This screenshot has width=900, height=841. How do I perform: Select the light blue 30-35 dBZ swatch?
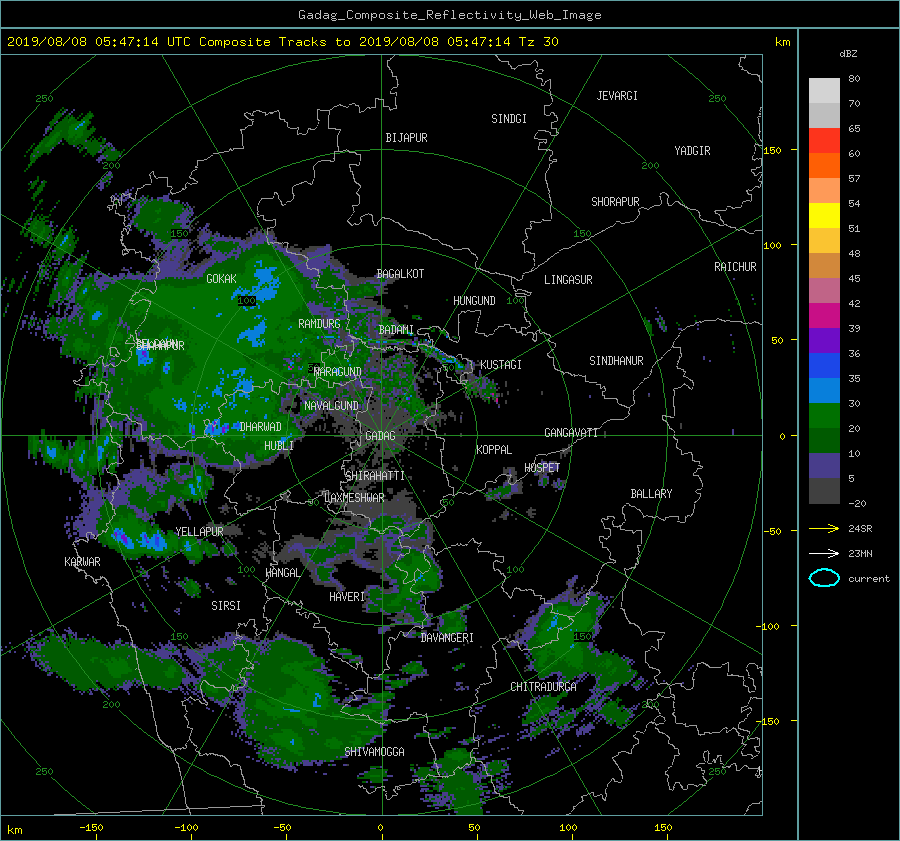(824, 390)
